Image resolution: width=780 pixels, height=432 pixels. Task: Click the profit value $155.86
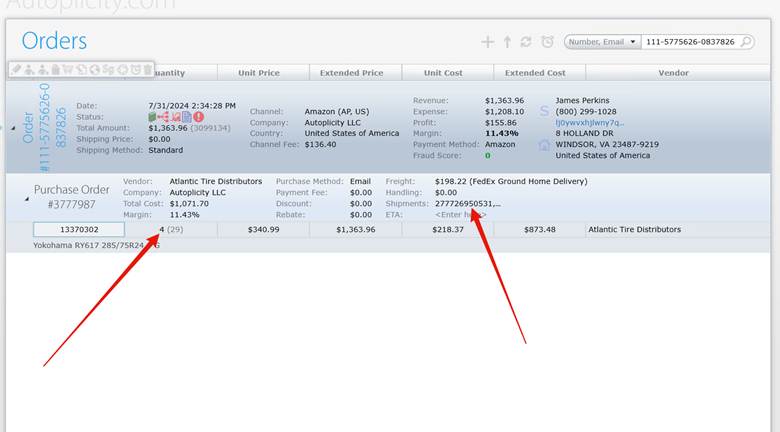click(x=500, y=122)
